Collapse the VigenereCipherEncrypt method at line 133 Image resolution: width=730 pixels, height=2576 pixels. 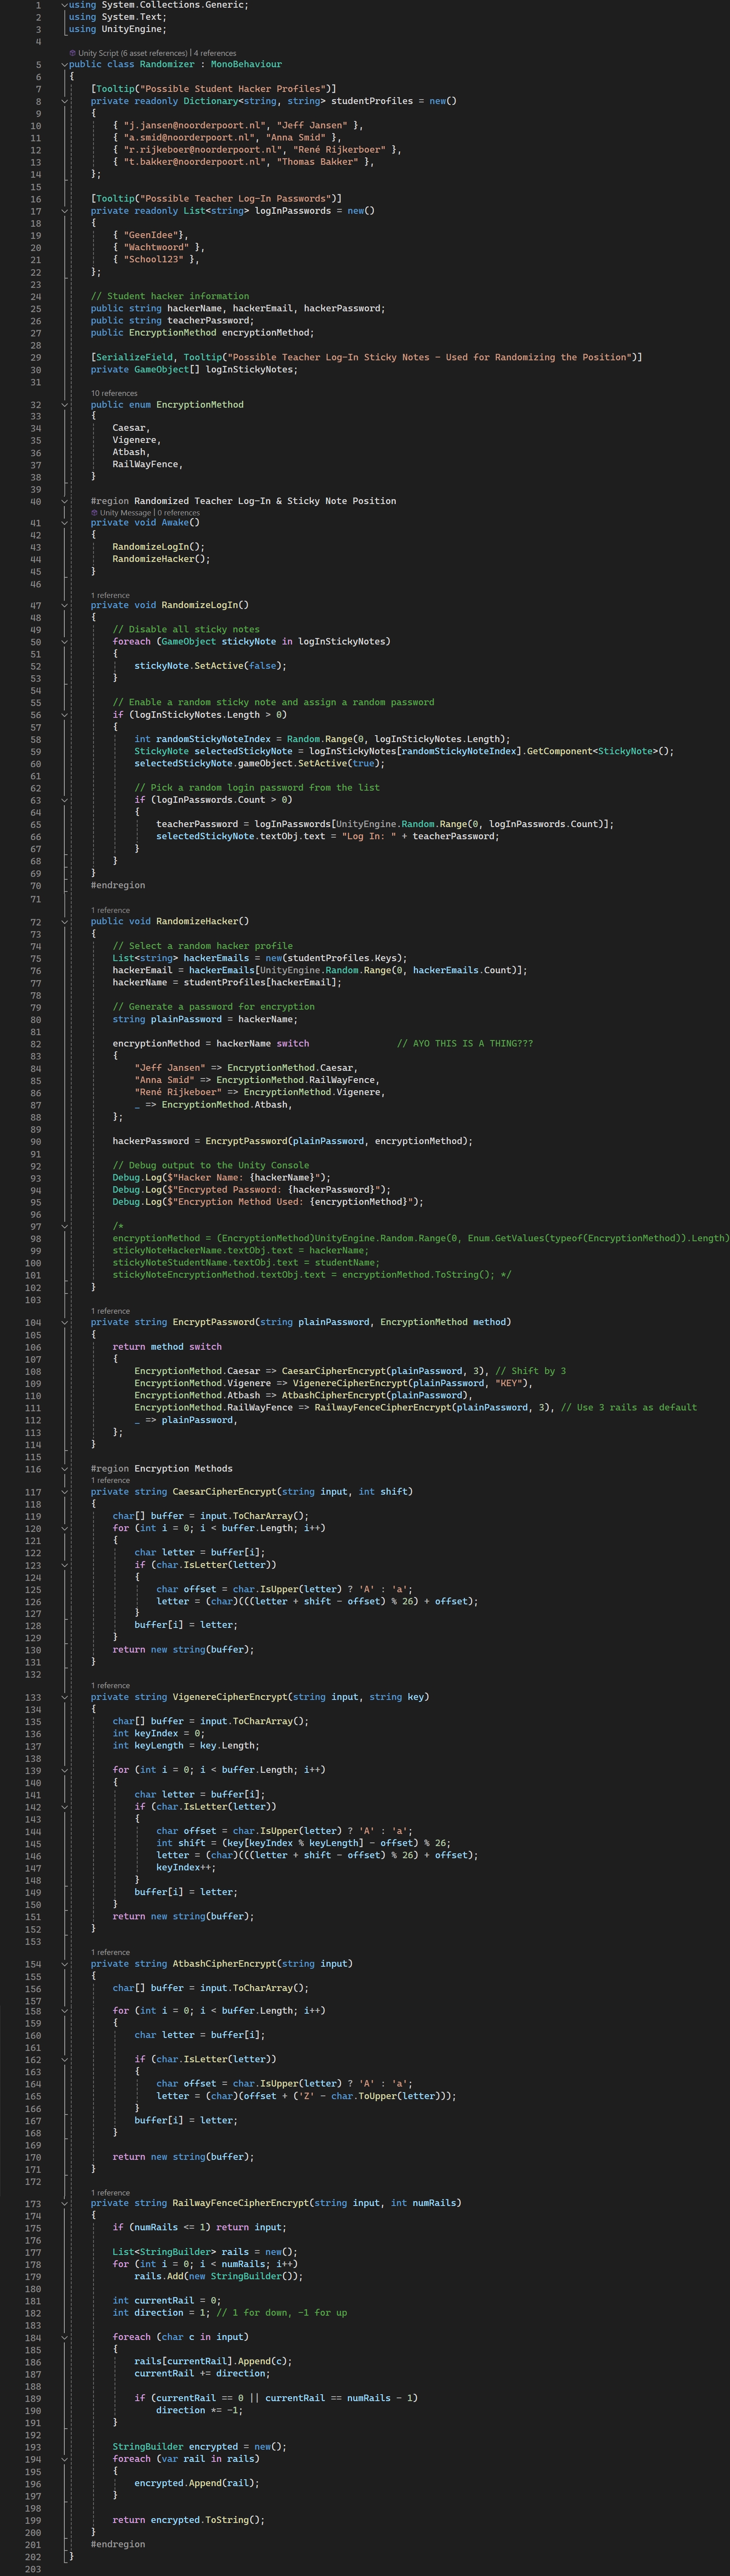click(65, 1697)
